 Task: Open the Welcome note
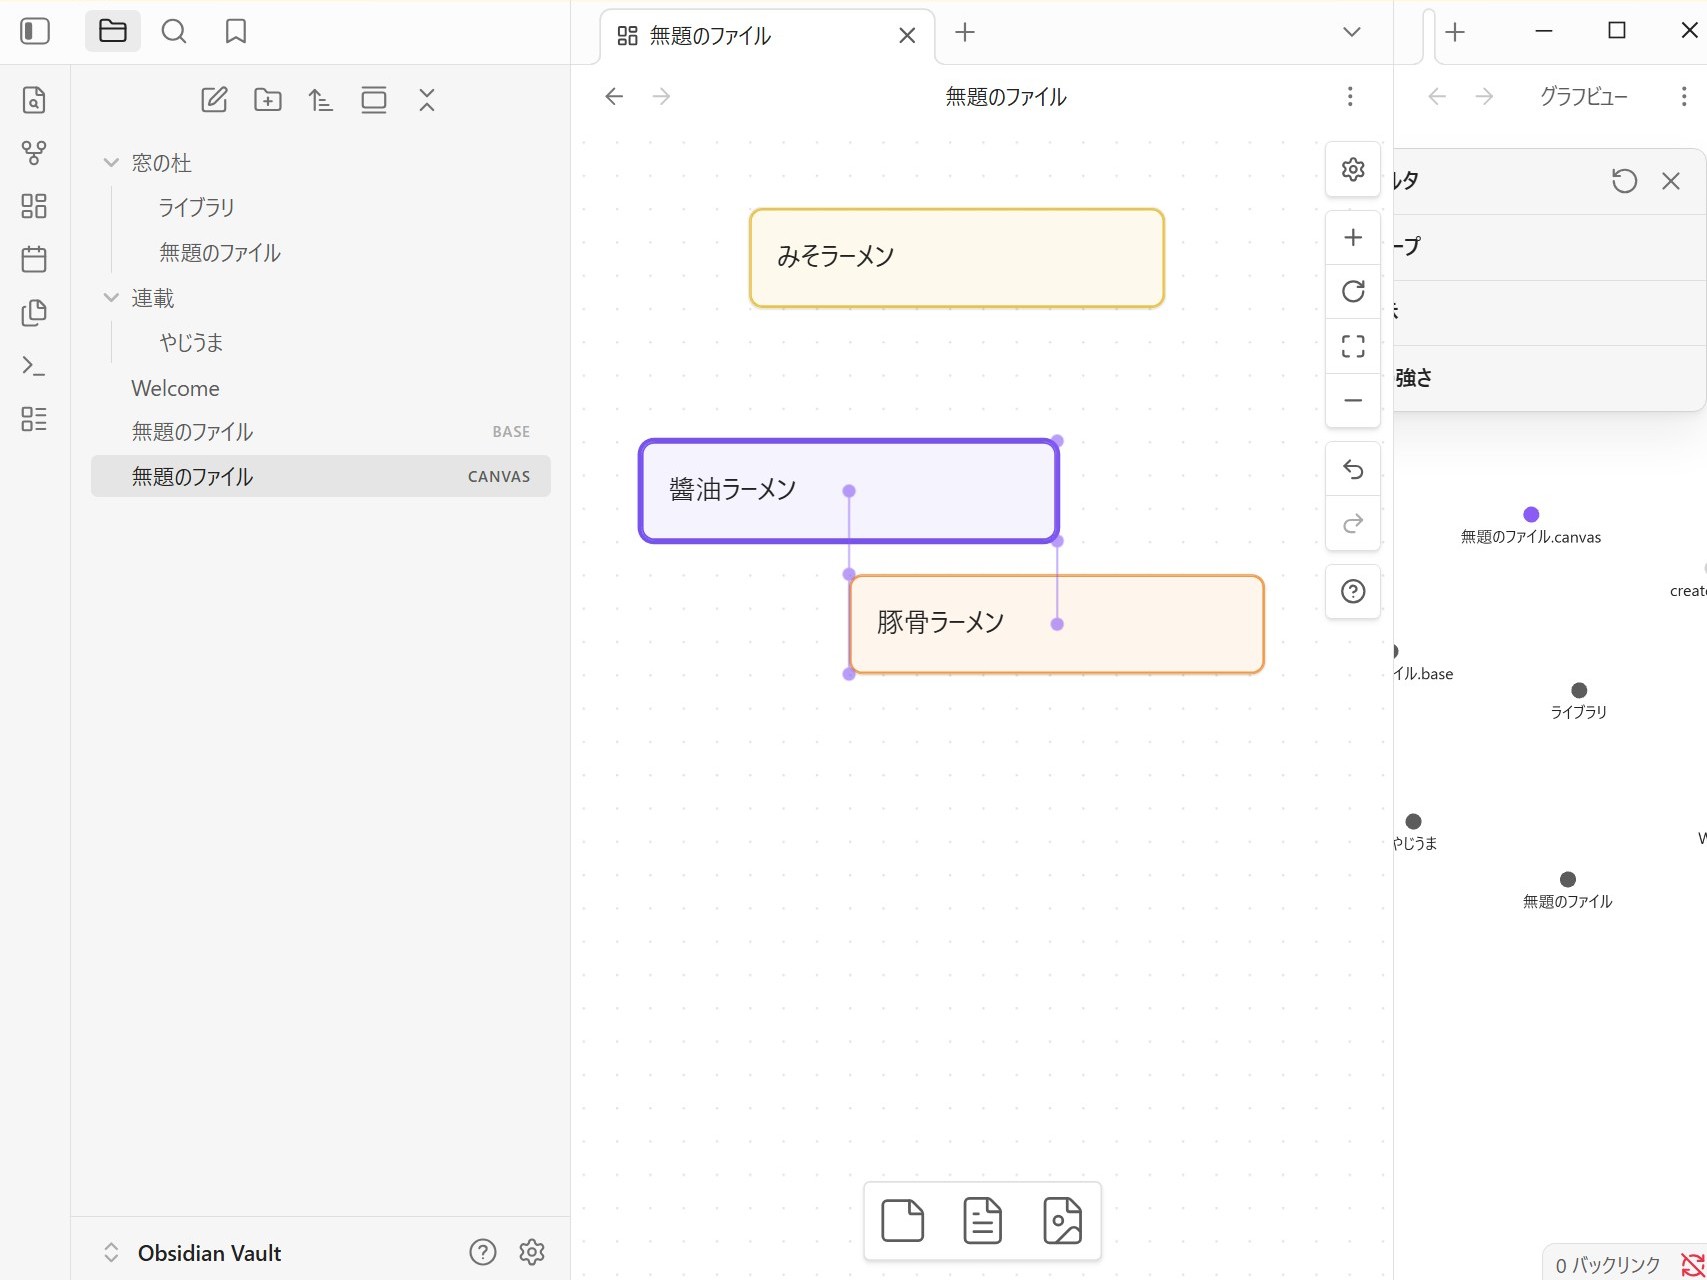pos(176,388)
